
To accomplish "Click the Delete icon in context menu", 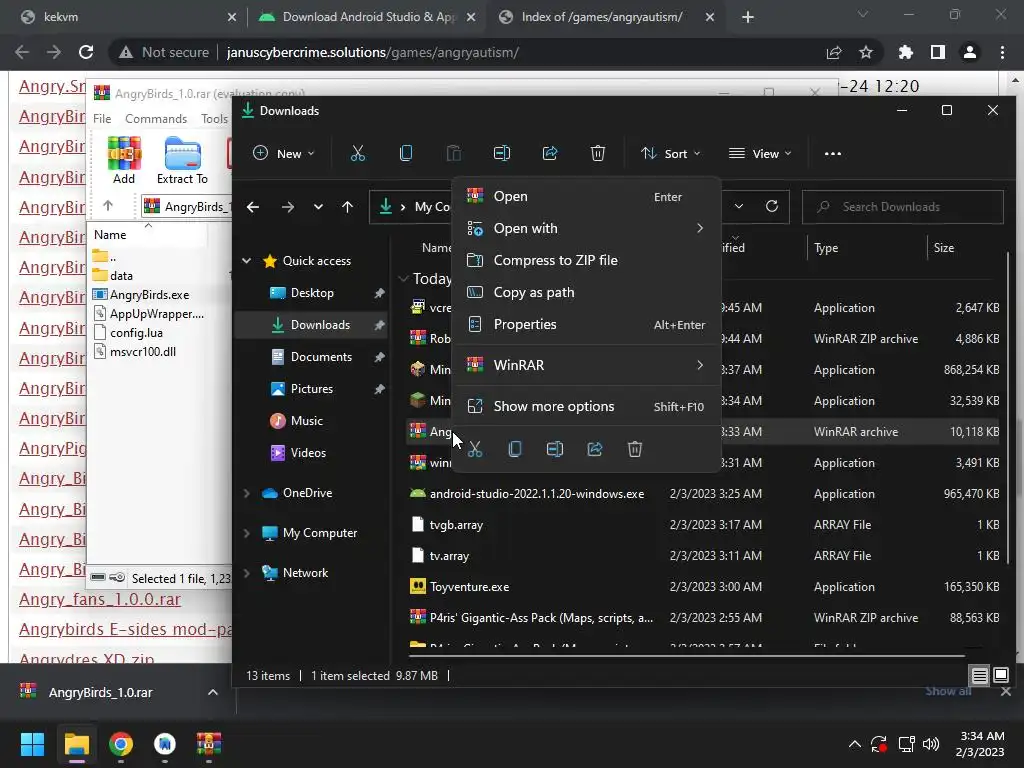I will (x=635, y=449).
